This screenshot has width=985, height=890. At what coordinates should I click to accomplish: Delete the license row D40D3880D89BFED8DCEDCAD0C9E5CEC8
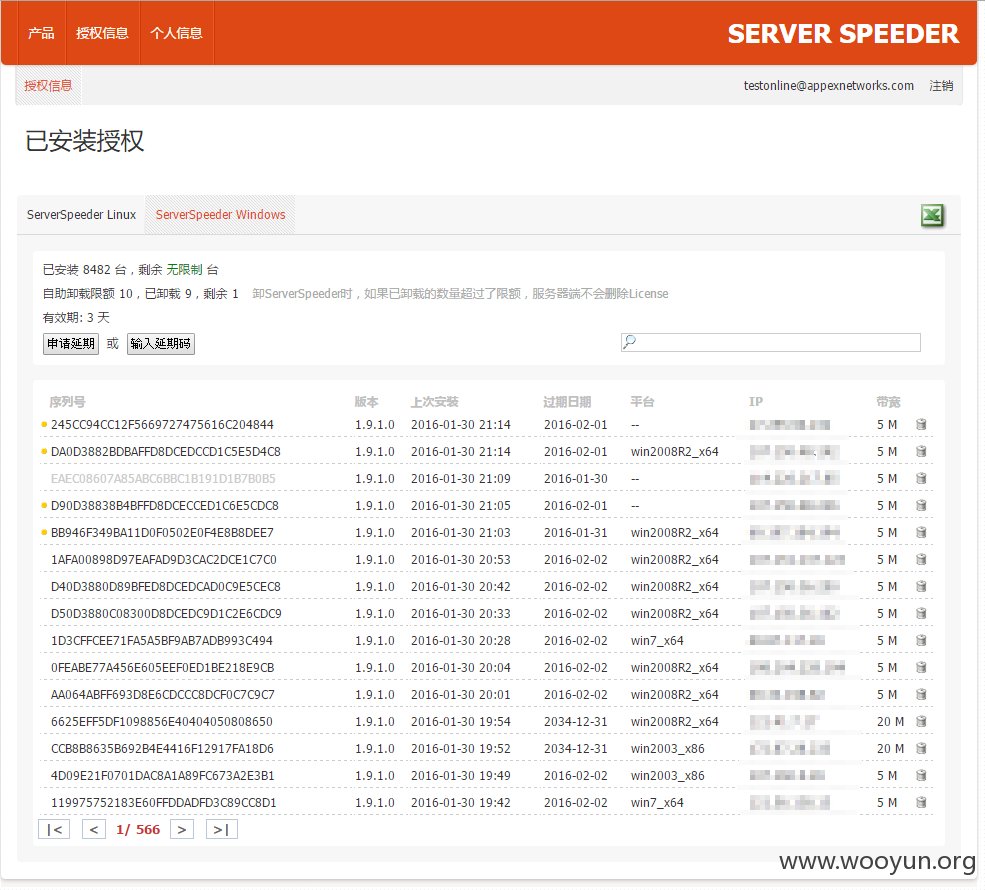pos(921,587)
